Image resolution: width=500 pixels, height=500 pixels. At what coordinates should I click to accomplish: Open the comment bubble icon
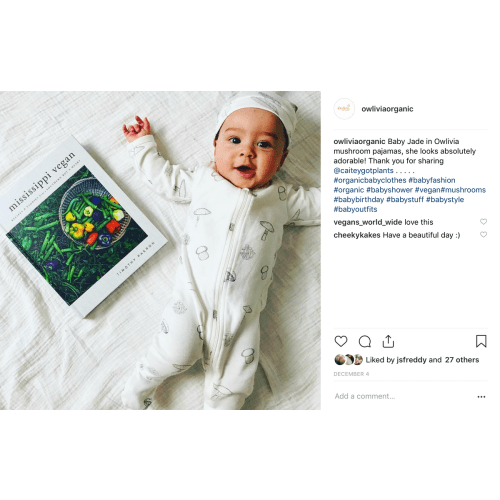(365, 341)
